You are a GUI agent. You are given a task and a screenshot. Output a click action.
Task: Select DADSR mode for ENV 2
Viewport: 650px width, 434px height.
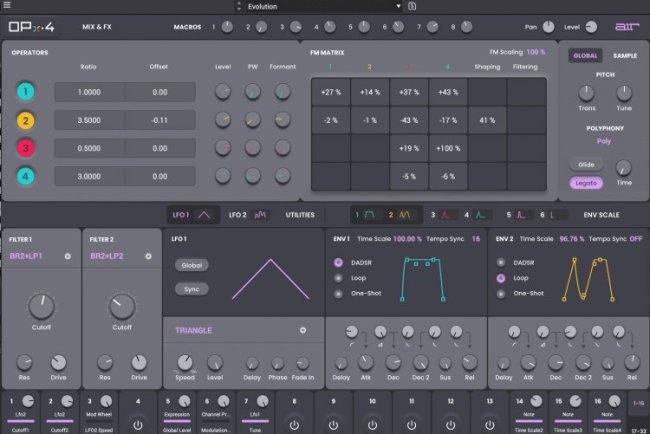[x=501, y=262]
